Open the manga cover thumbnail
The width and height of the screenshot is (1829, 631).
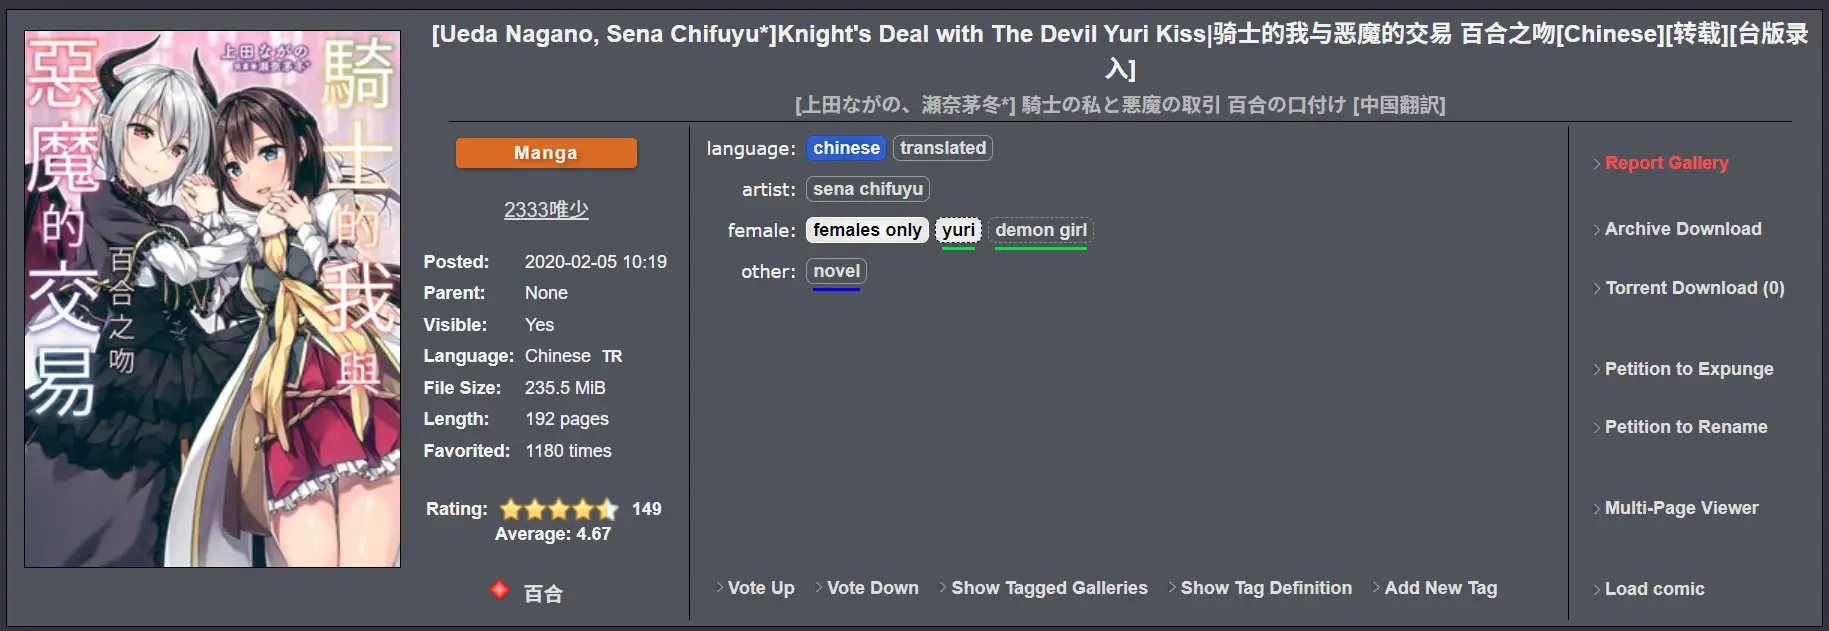click(212, 299)
